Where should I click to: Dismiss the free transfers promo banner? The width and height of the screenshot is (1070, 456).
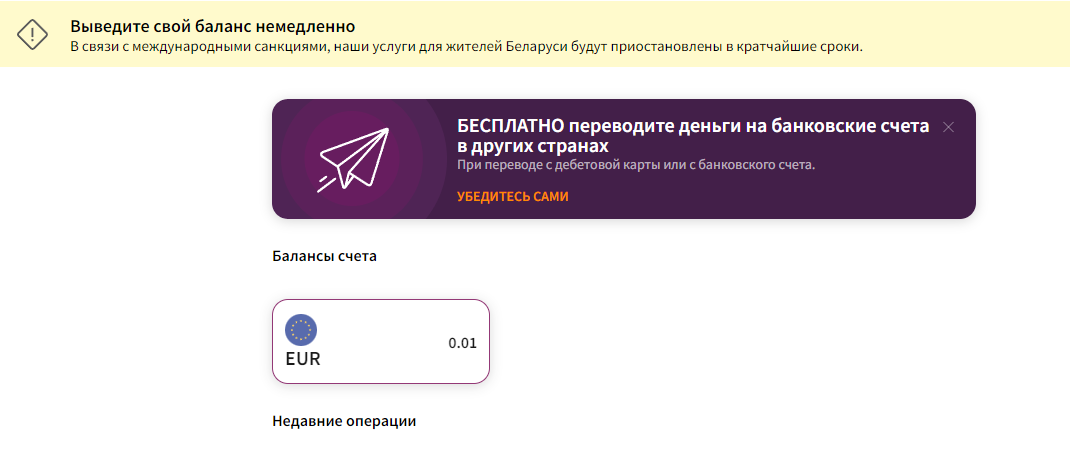pyautogui.click(x=949, y=127)
